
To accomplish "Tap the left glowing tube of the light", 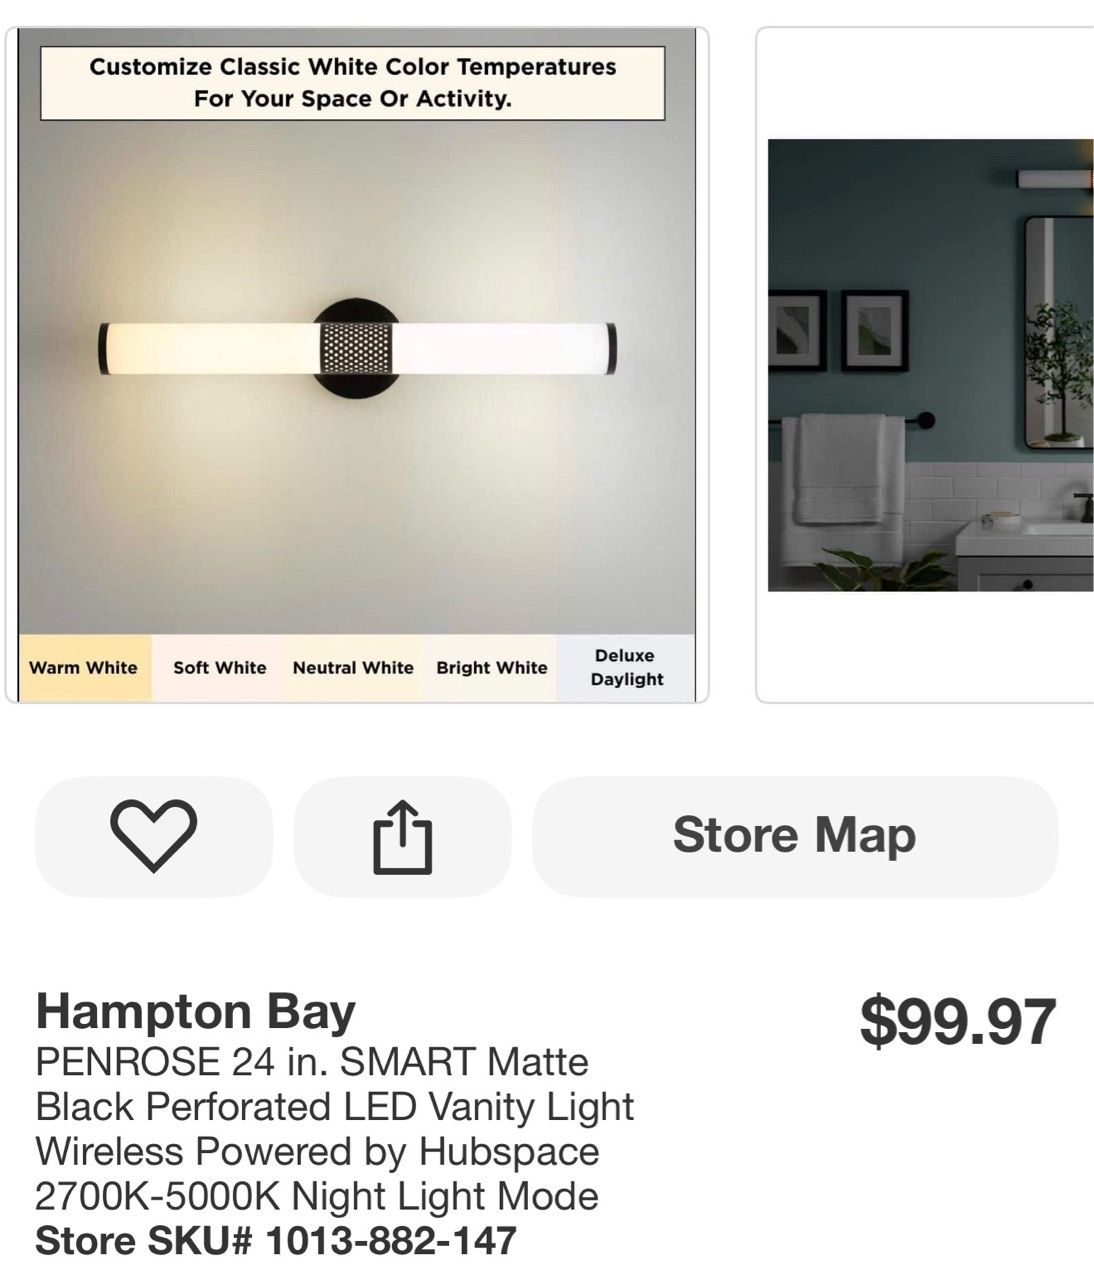I will [x=209, y=349].
